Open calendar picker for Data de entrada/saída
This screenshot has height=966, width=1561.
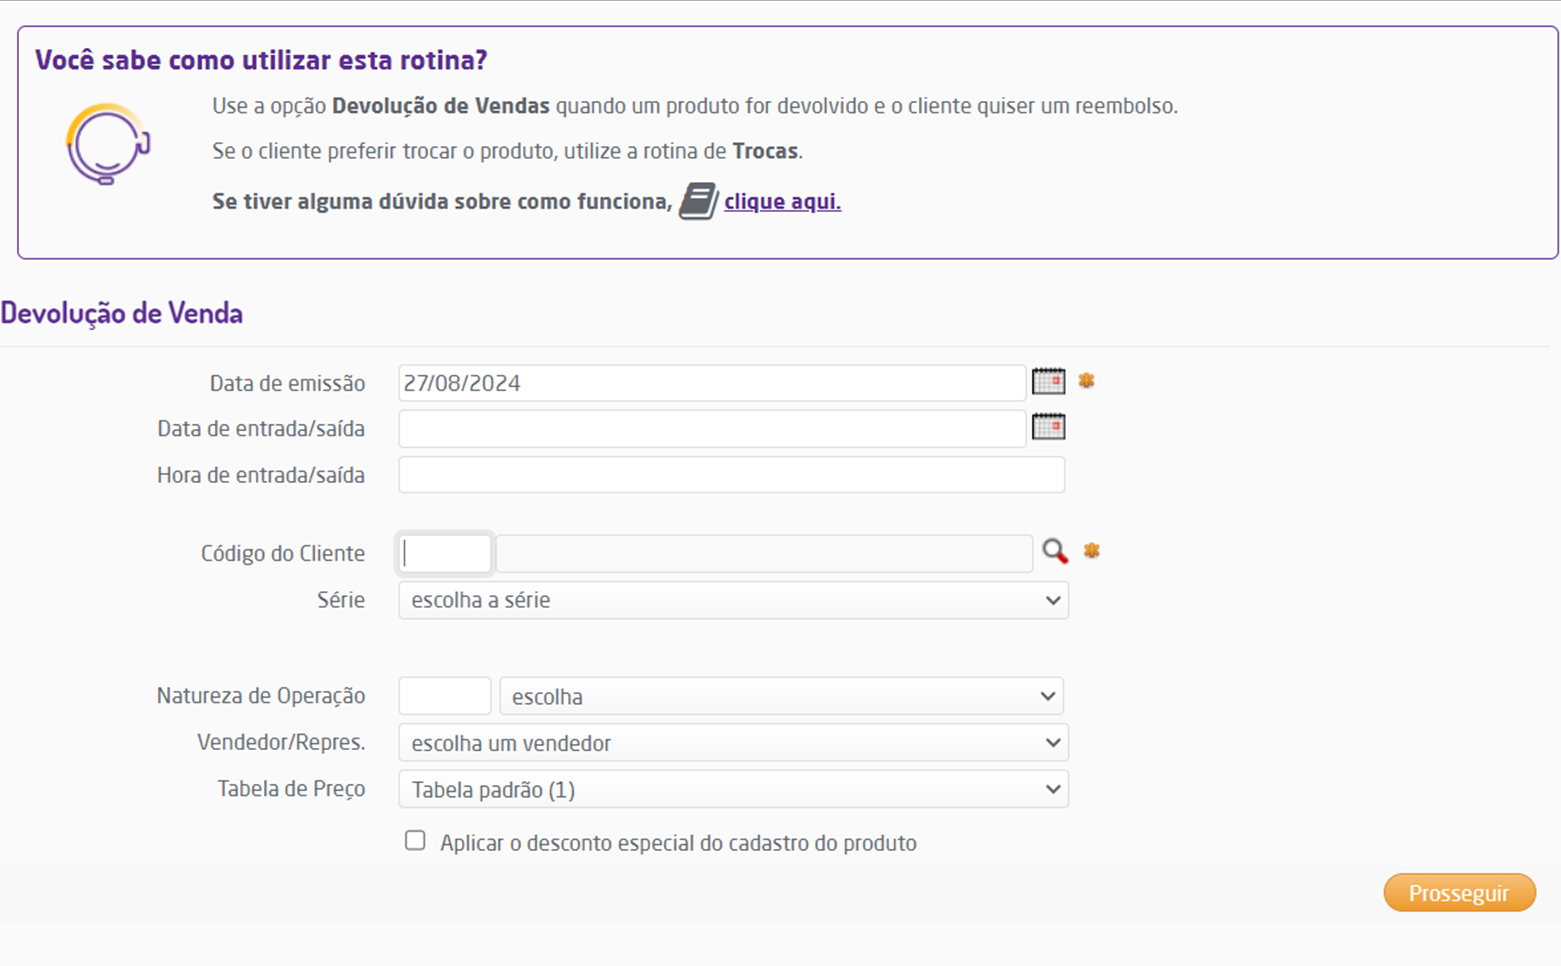[1048, 427]
